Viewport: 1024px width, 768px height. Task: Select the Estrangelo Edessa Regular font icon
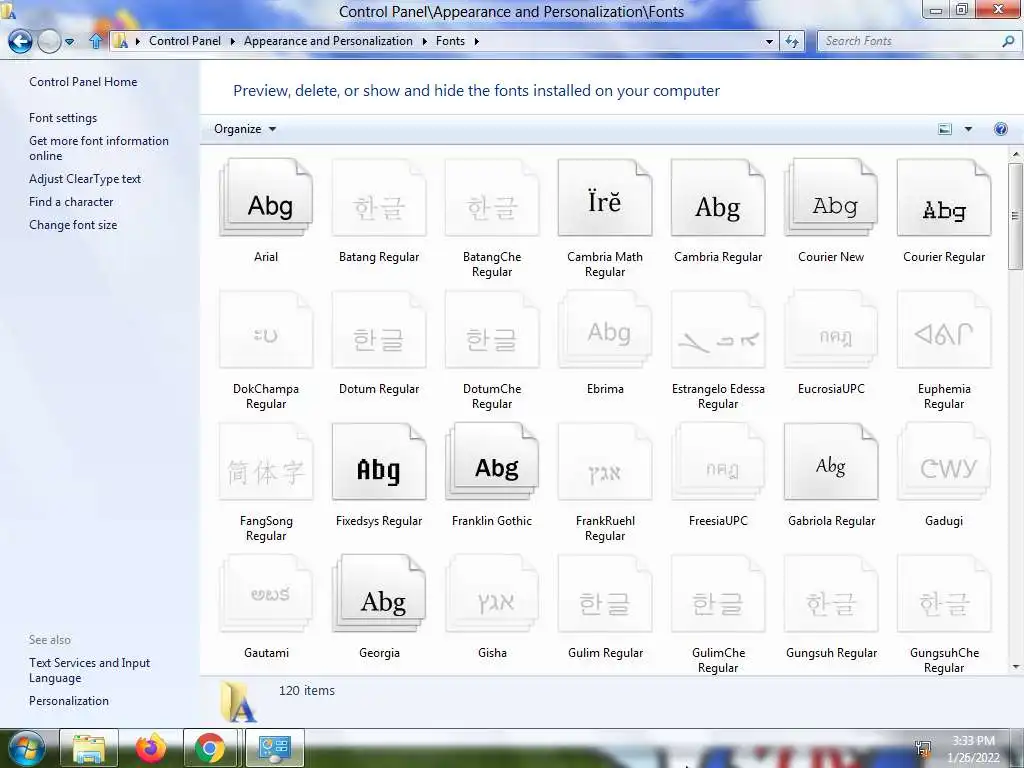[718, 330]
